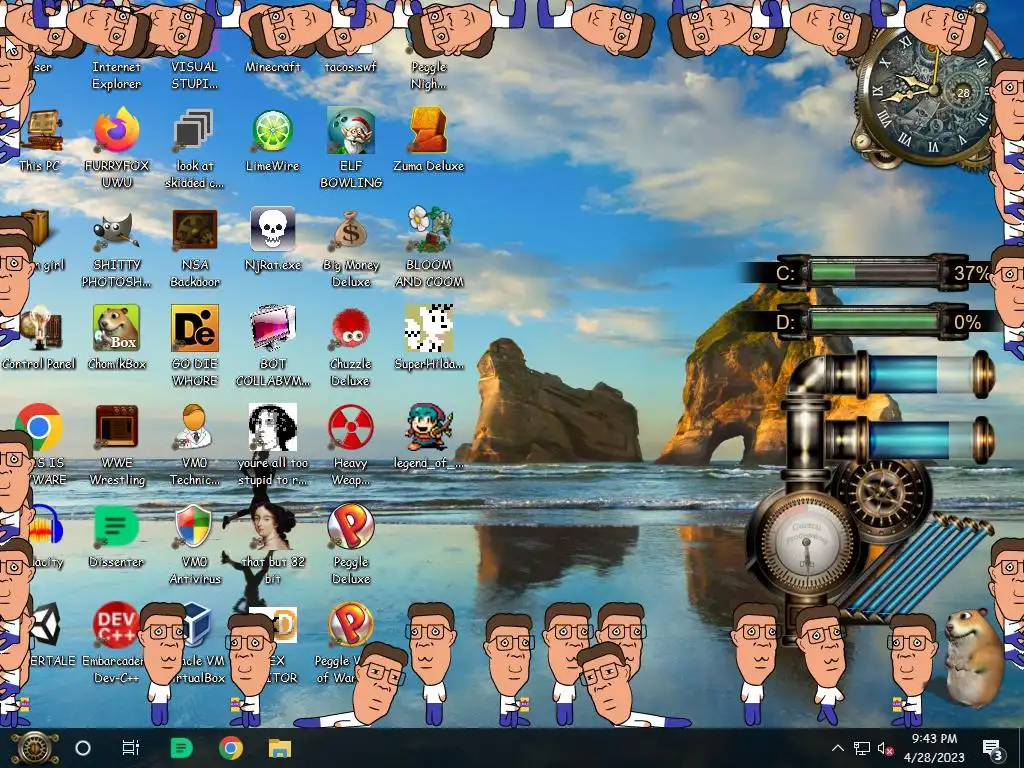Click the hamster in bottom right
The width and height of the screenshot is (1024, 768).
(x=973, y=656)
